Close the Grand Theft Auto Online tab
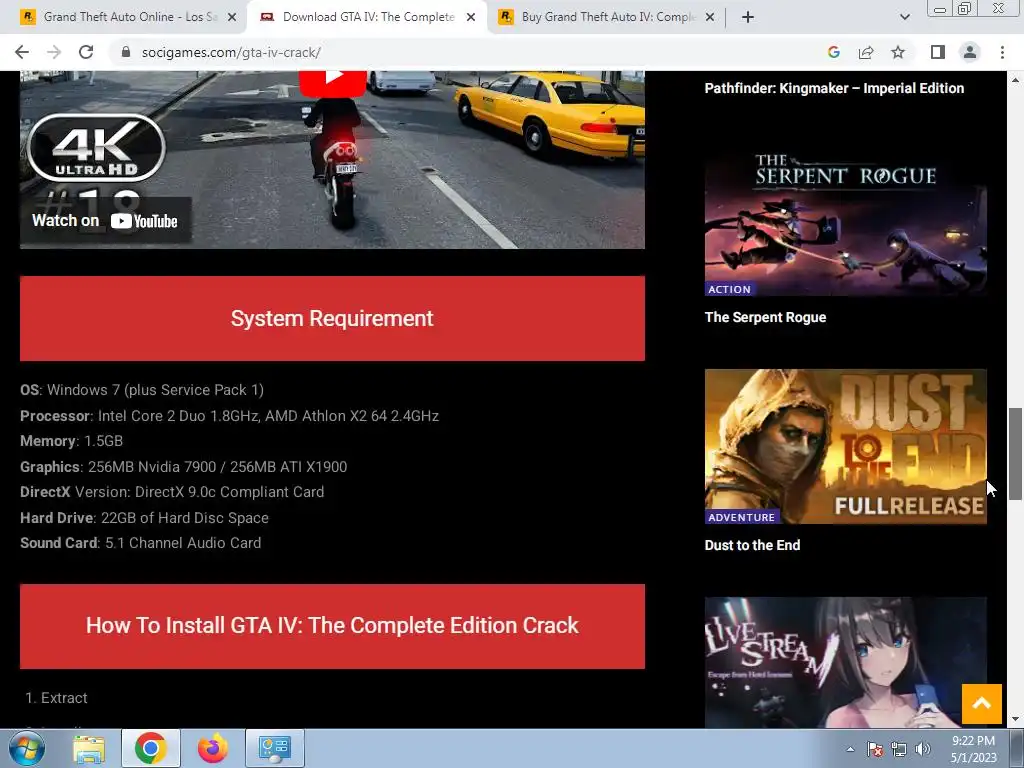The width and height of the screenshot is (1024, 768). click(232, 17)
